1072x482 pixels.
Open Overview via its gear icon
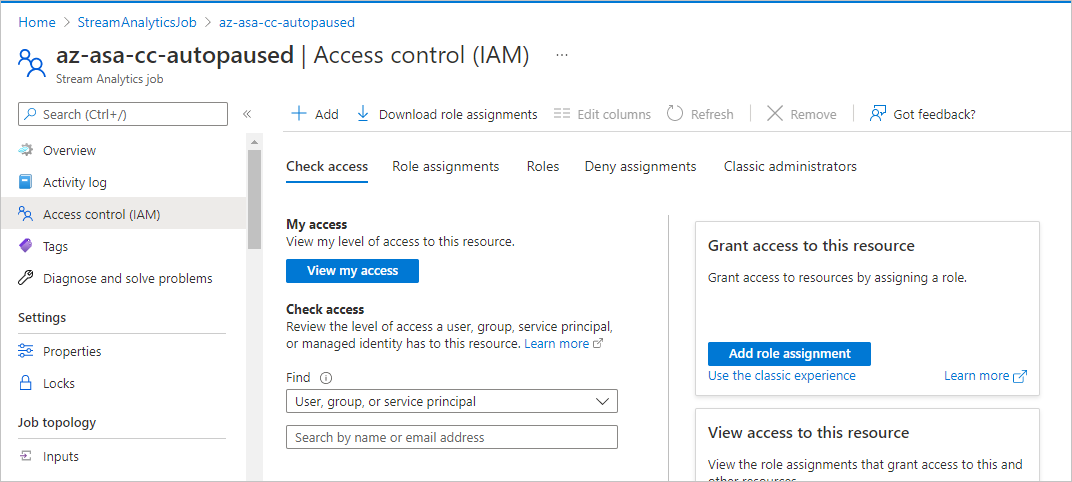click(26, 151)
